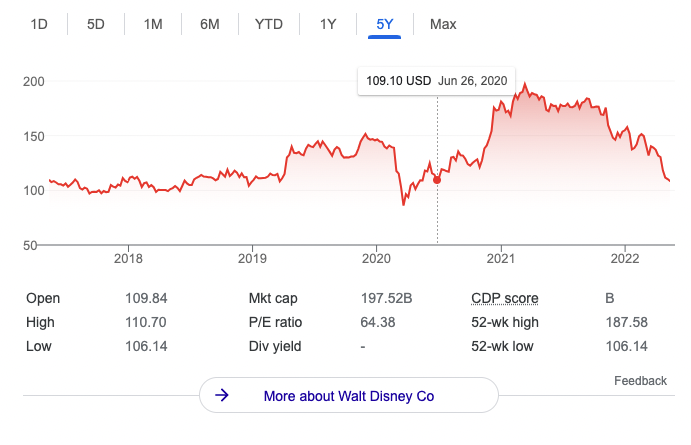
Task: Click the 2019 label on the x-axis
Action: pos(252,259)
